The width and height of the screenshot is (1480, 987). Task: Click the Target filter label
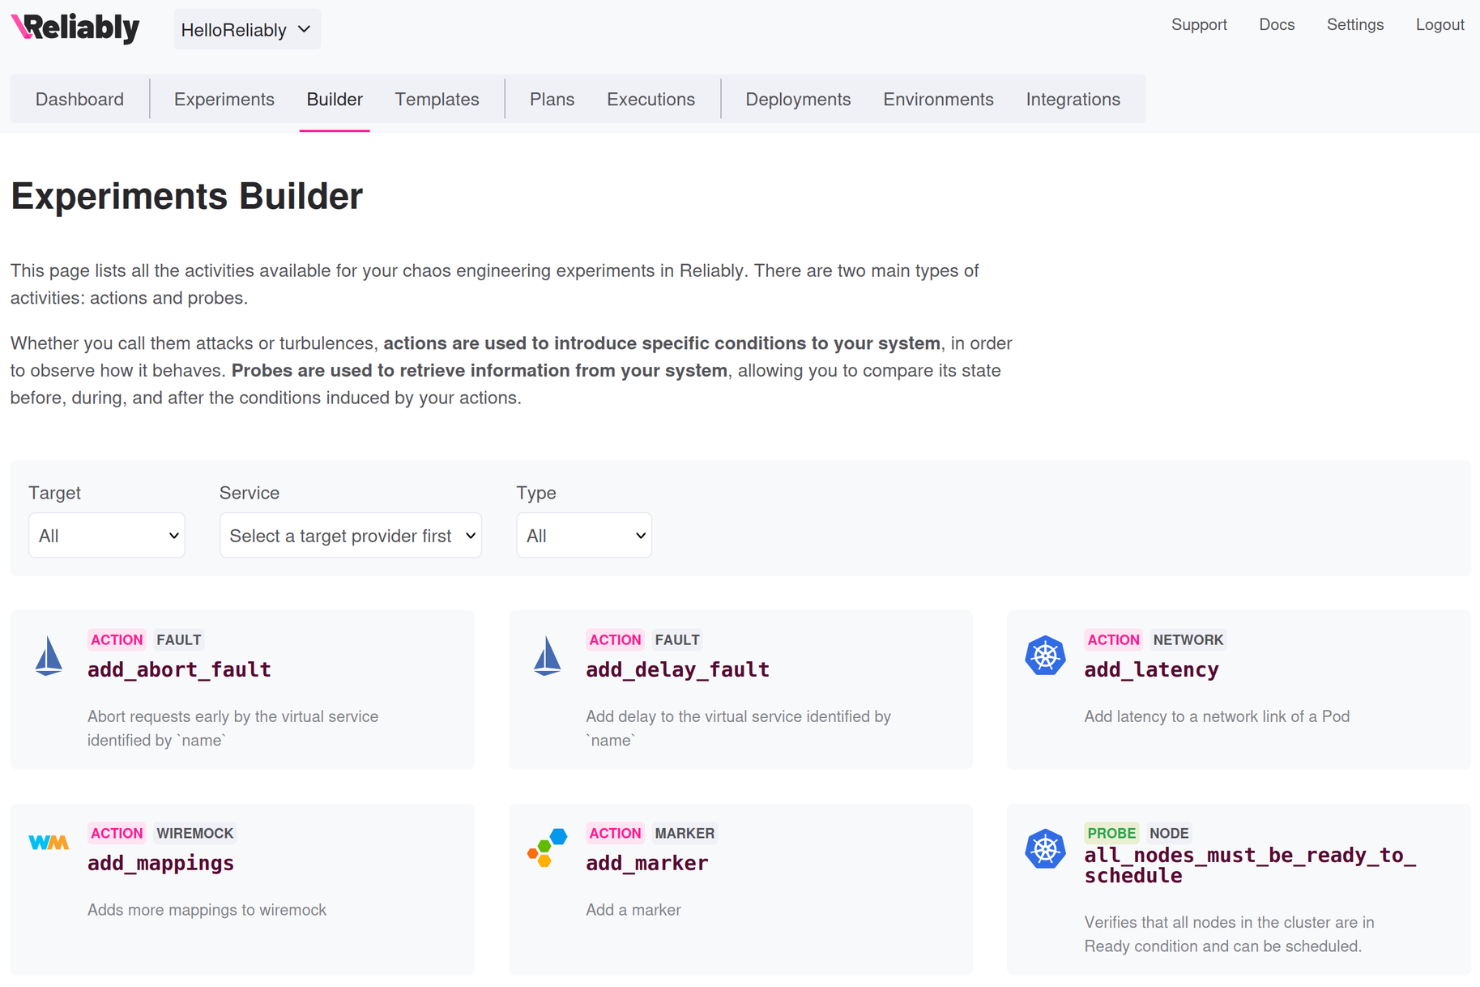[55, 493]
